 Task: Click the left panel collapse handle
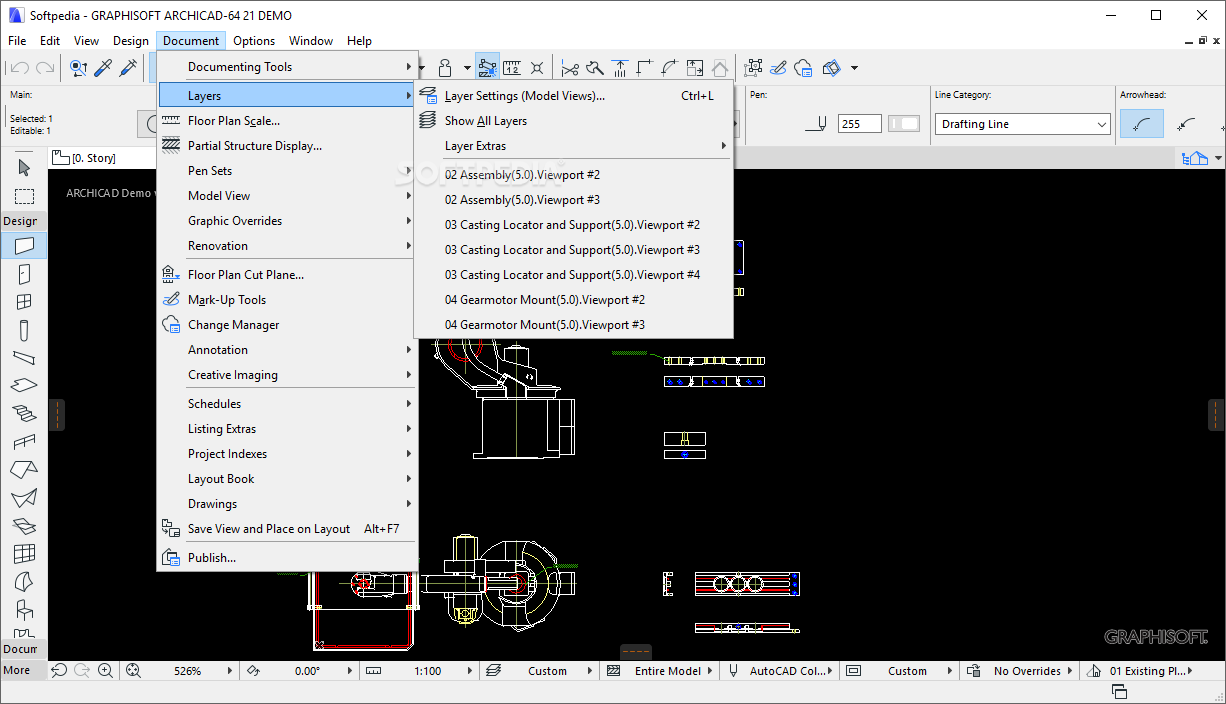click(56, 414)
